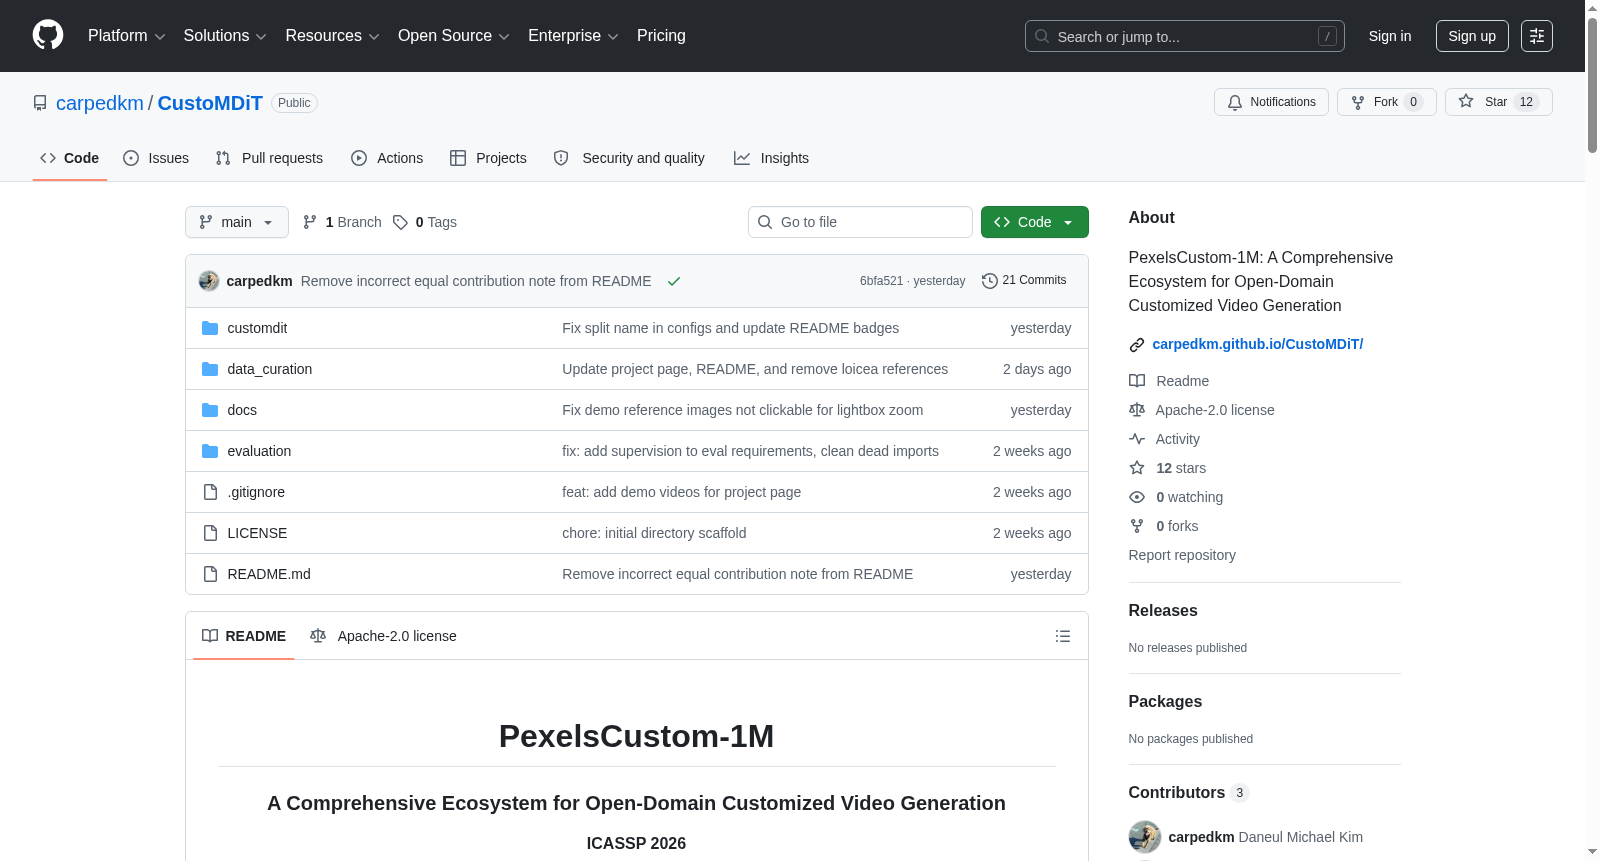Switch to the Pull requests tab
The width and height of the screenshot is (1600, 861).
click(269, 158)
